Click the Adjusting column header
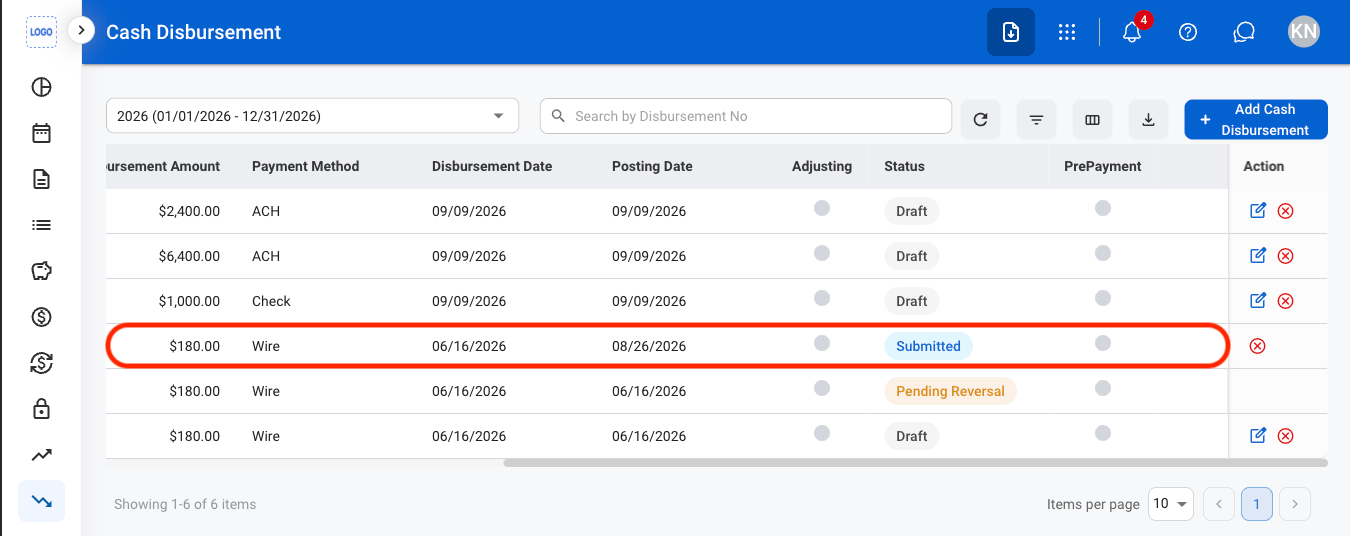 (822, 166)
